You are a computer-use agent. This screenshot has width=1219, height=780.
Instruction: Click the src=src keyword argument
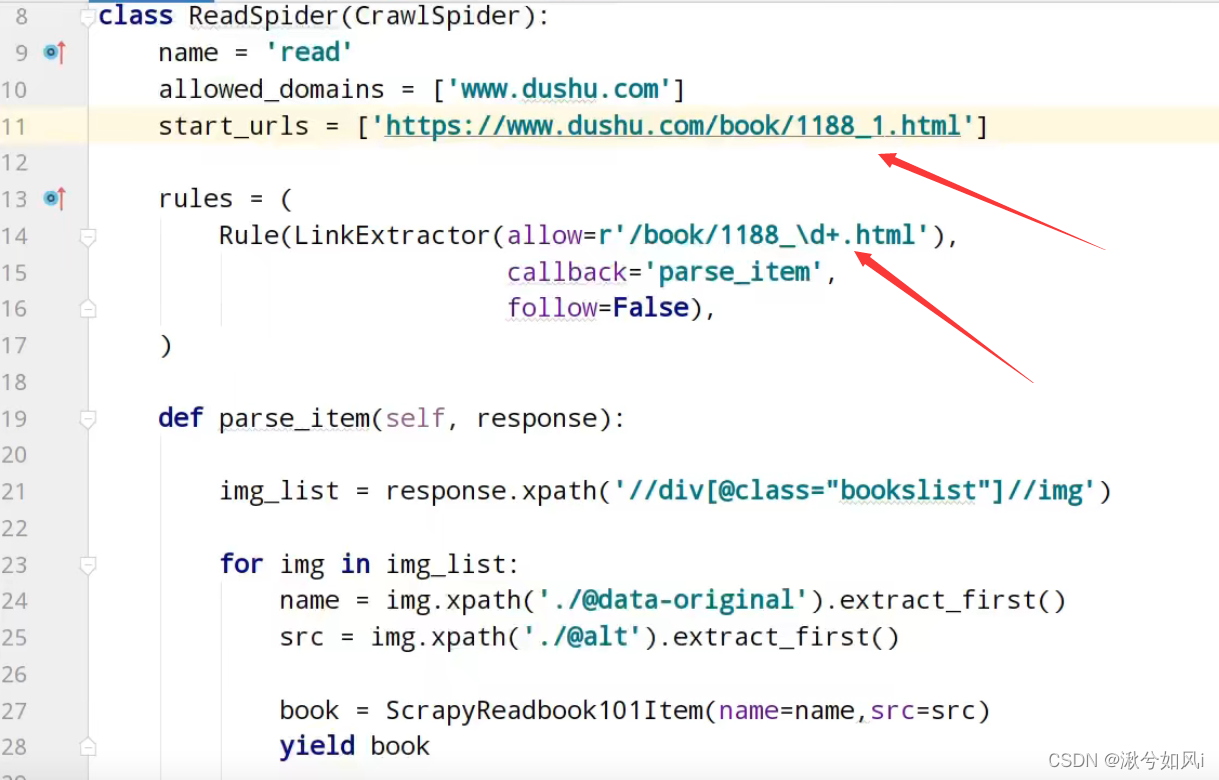923,710
